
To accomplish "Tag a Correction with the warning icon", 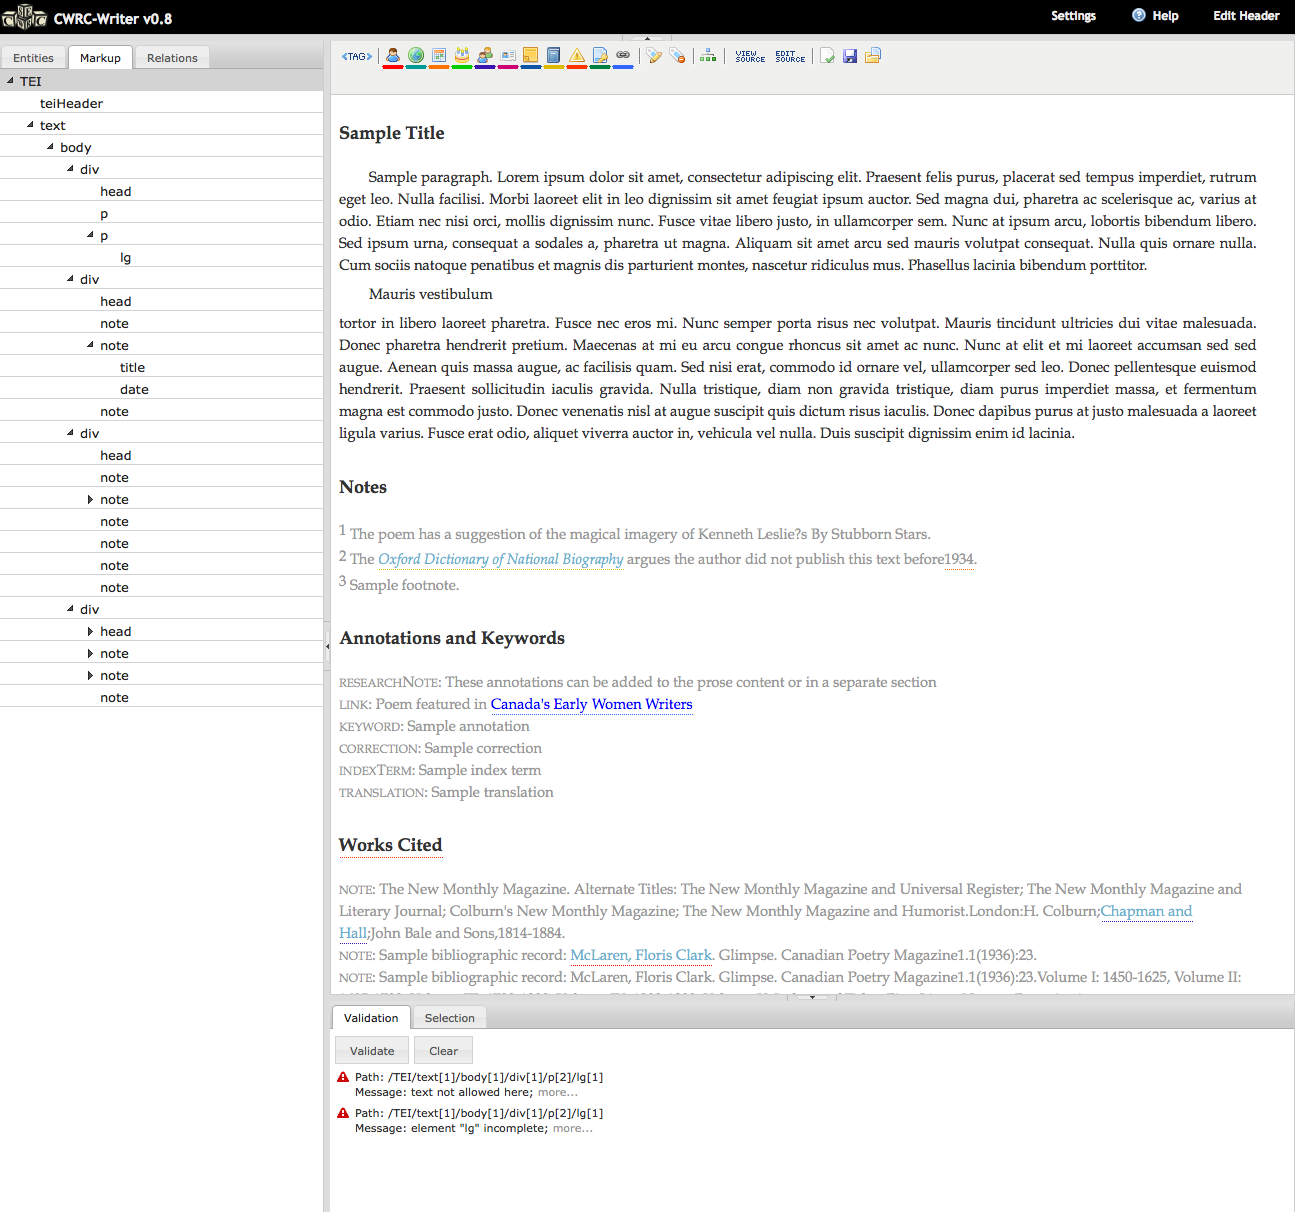I will 577,56.
